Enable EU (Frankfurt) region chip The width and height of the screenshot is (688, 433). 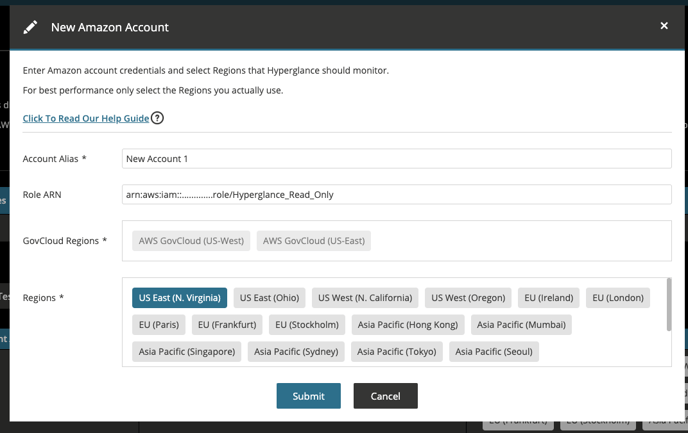coord(227,325)
